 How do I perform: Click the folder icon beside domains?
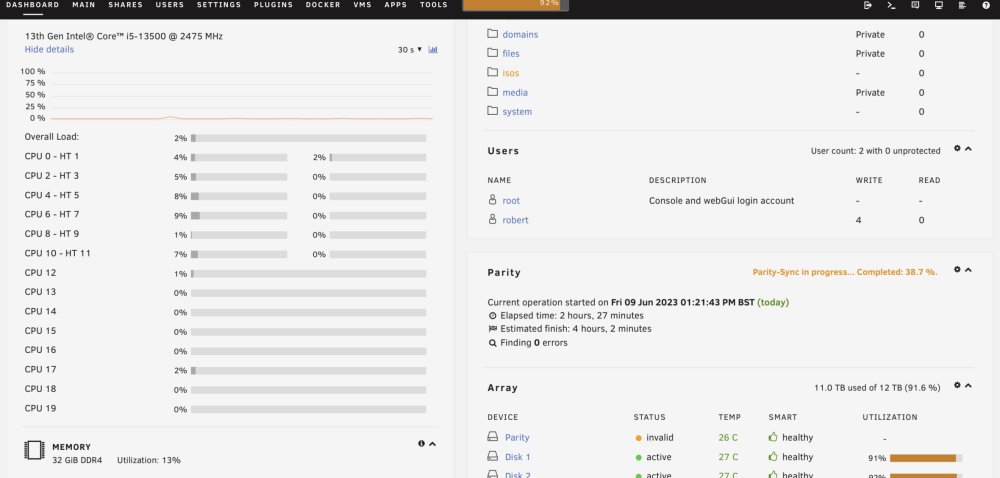[x=492, y=34]
